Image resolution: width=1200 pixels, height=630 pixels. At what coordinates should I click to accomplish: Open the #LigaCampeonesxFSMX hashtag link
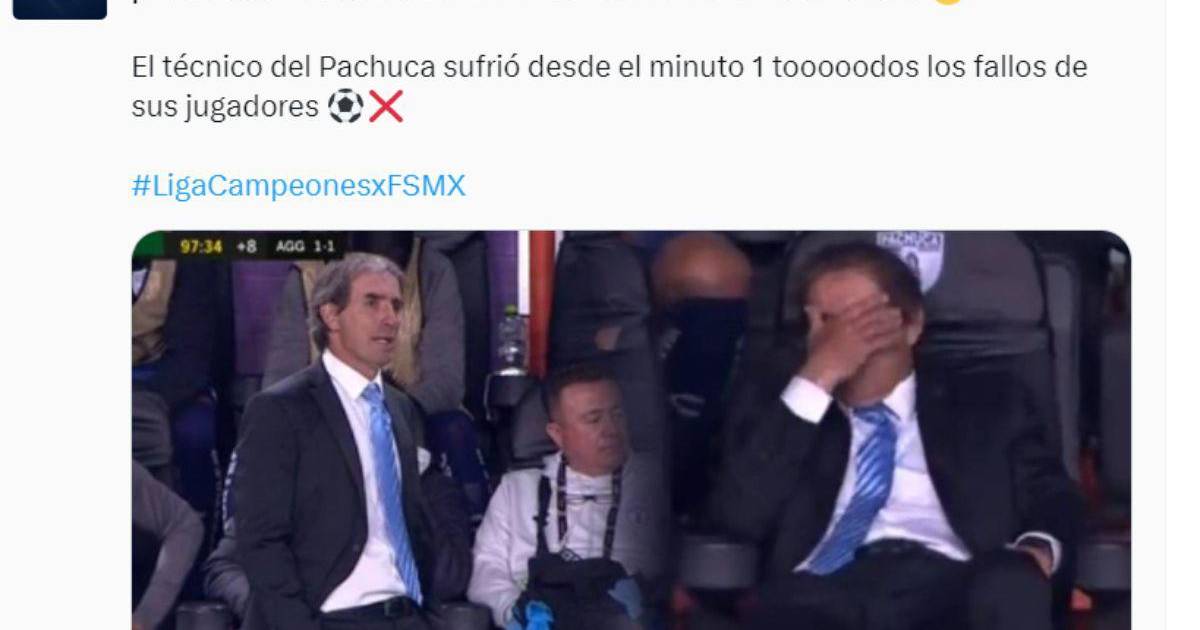[298, 186]
